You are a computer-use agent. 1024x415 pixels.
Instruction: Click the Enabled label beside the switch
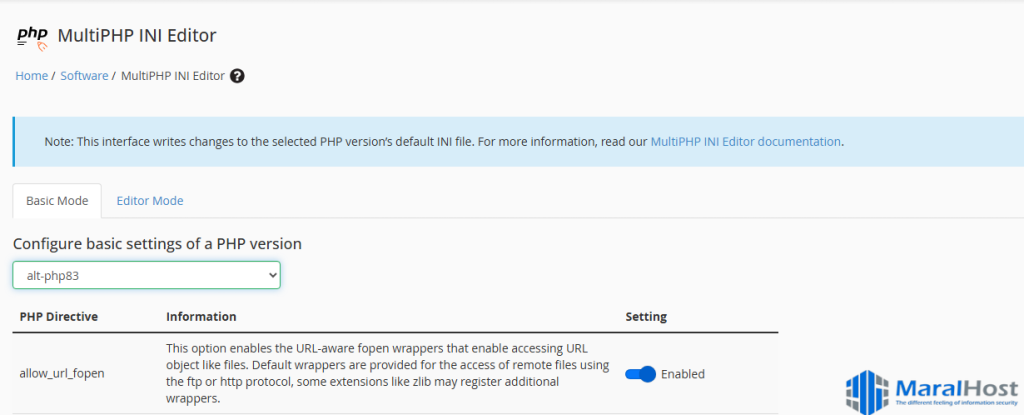683,374
